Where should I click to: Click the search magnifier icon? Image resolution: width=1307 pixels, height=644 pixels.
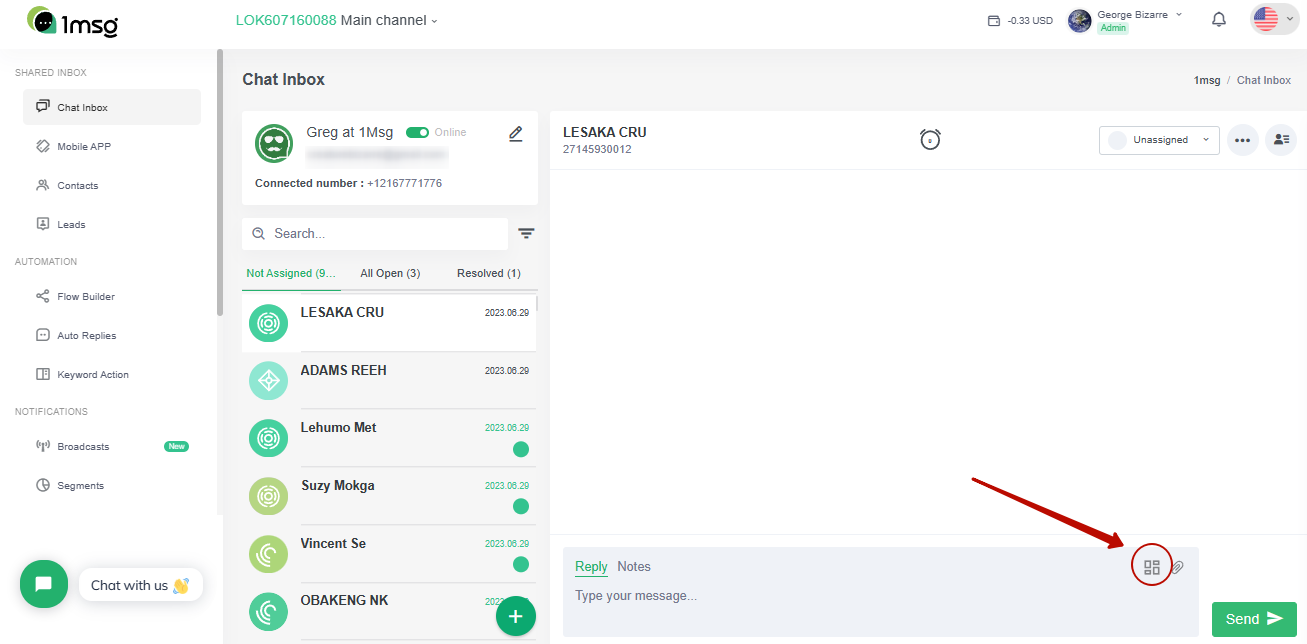point(259,233)
